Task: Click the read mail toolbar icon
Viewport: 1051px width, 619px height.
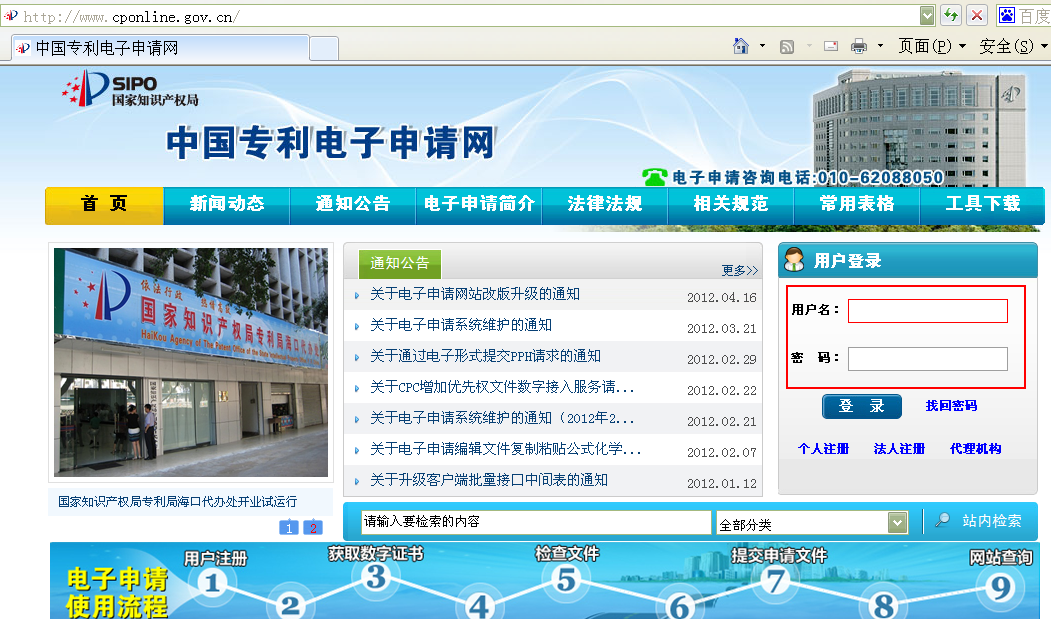Action: (x=831, y=46)
